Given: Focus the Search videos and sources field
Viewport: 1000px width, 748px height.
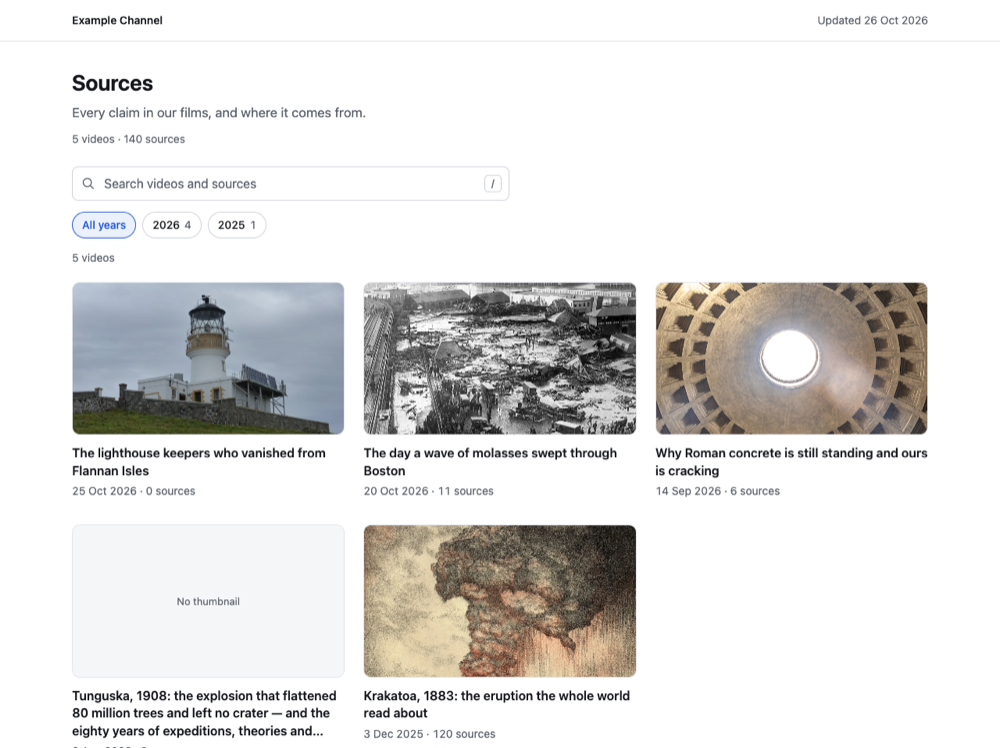Looking at the screenshot, I should (x=290, y=184).
